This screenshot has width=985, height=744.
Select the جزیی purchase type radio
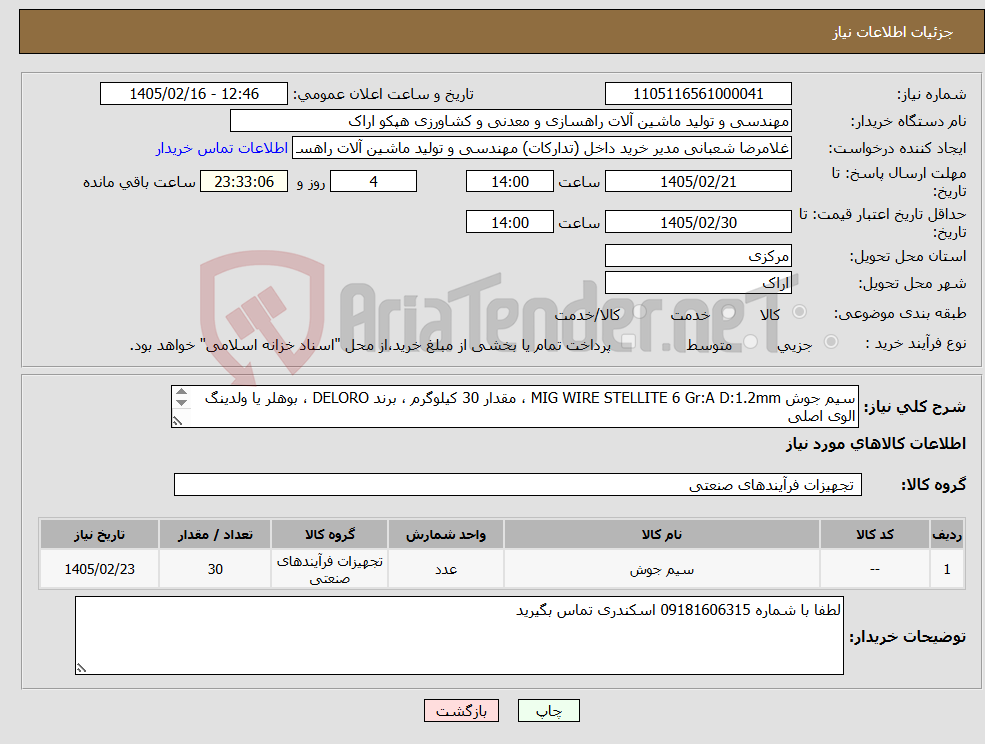pos(830,342)
